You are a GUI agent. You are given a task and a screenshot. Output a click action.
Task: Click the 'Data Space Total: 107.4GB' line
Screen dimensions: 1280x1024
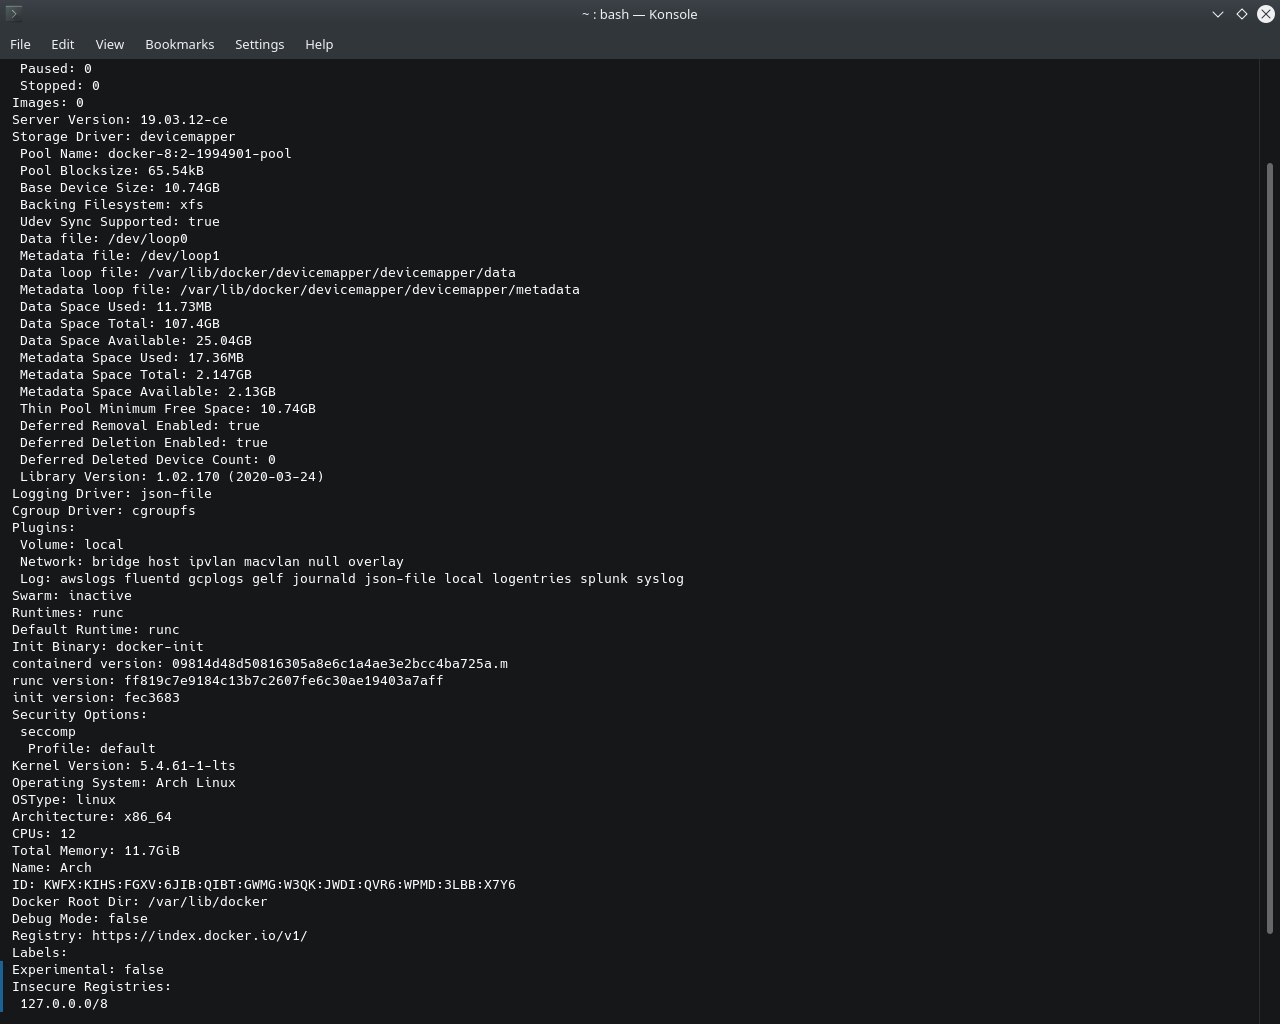pyautogui.click(x=120, y=324)
